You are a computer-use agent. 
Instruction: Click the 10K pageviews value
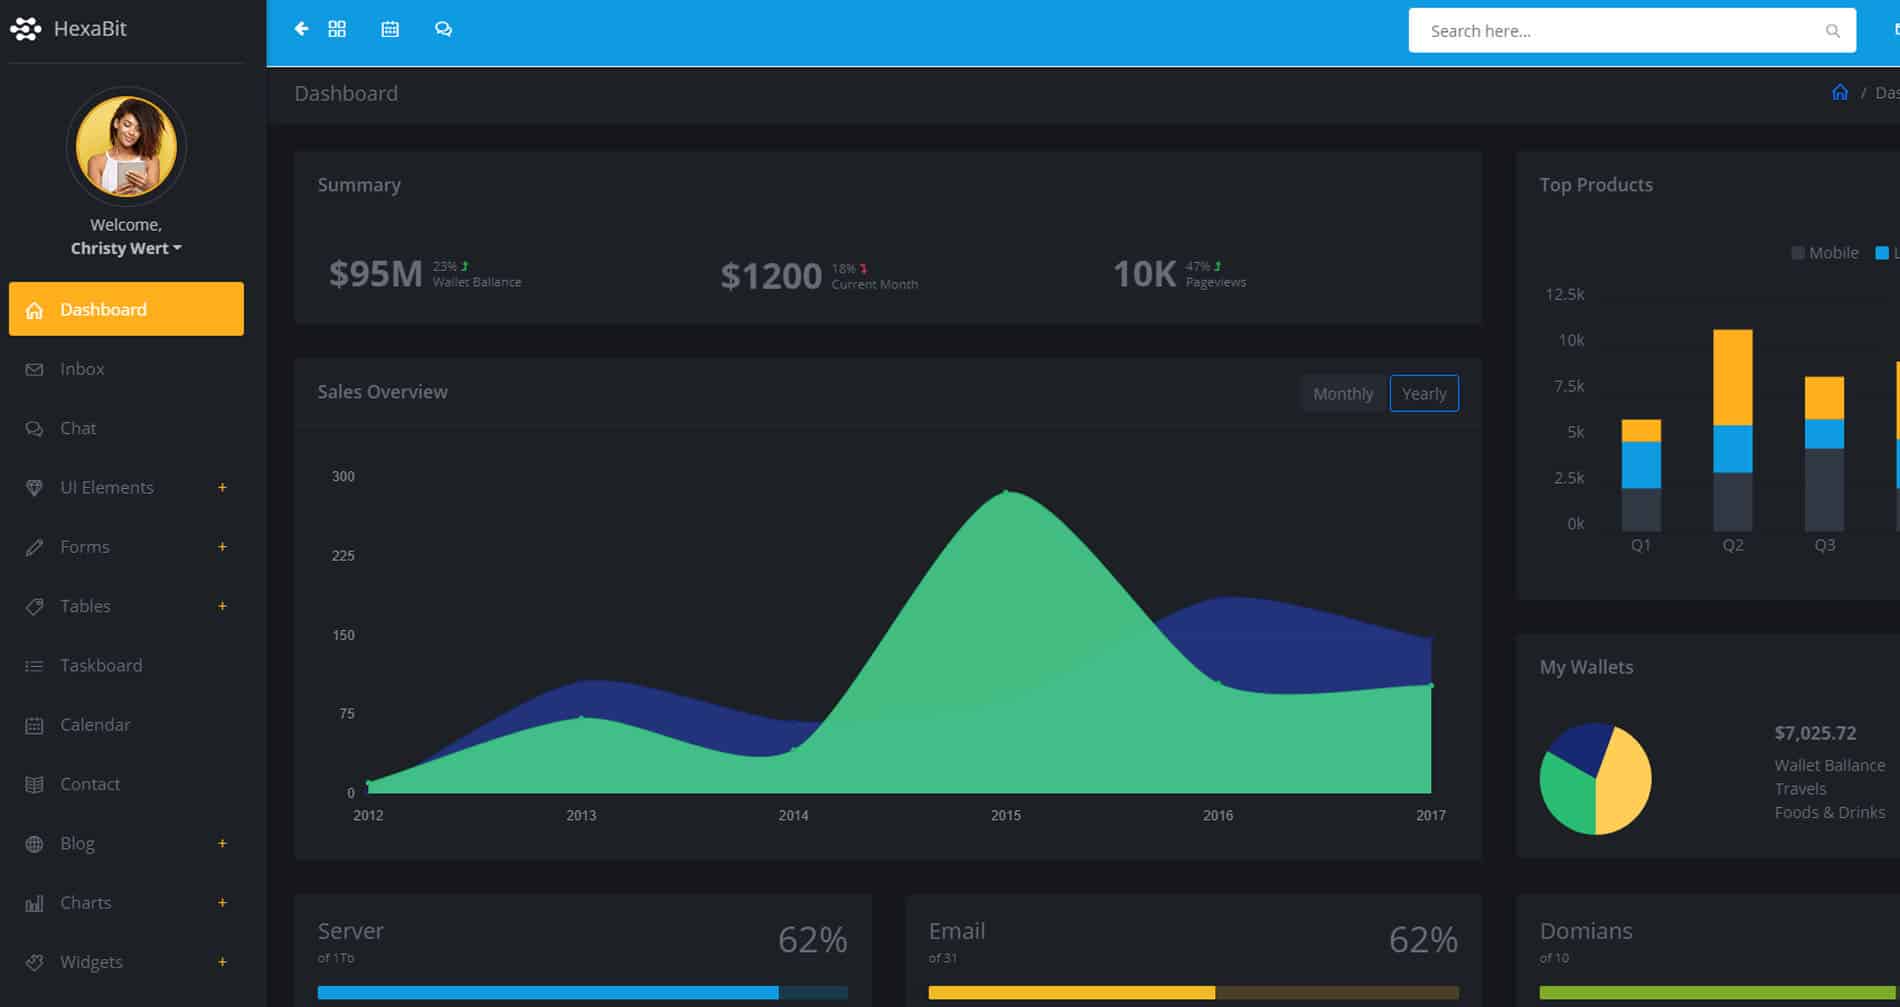tap(1144, 273)
